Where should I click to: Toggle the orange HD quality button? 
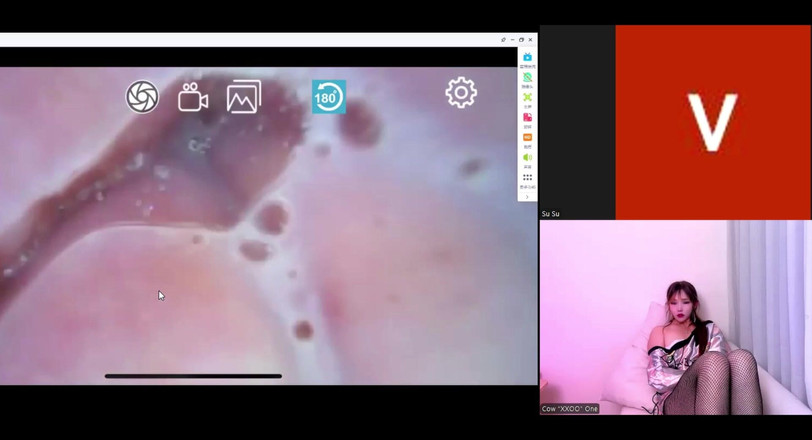(x=527, y=138)
